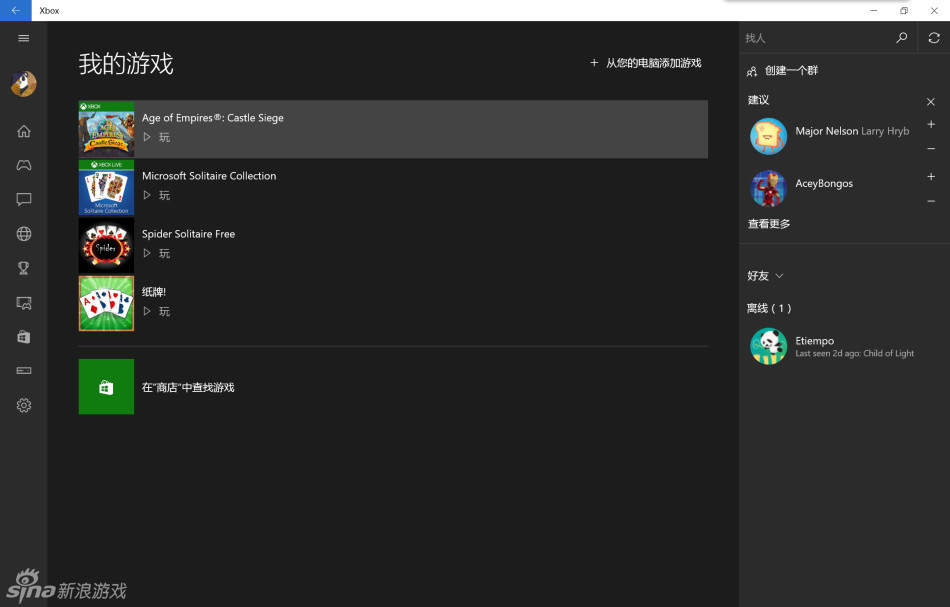Open the hamburger navigation menu
The image size is (950, 607).
click(x=24, y=38)
